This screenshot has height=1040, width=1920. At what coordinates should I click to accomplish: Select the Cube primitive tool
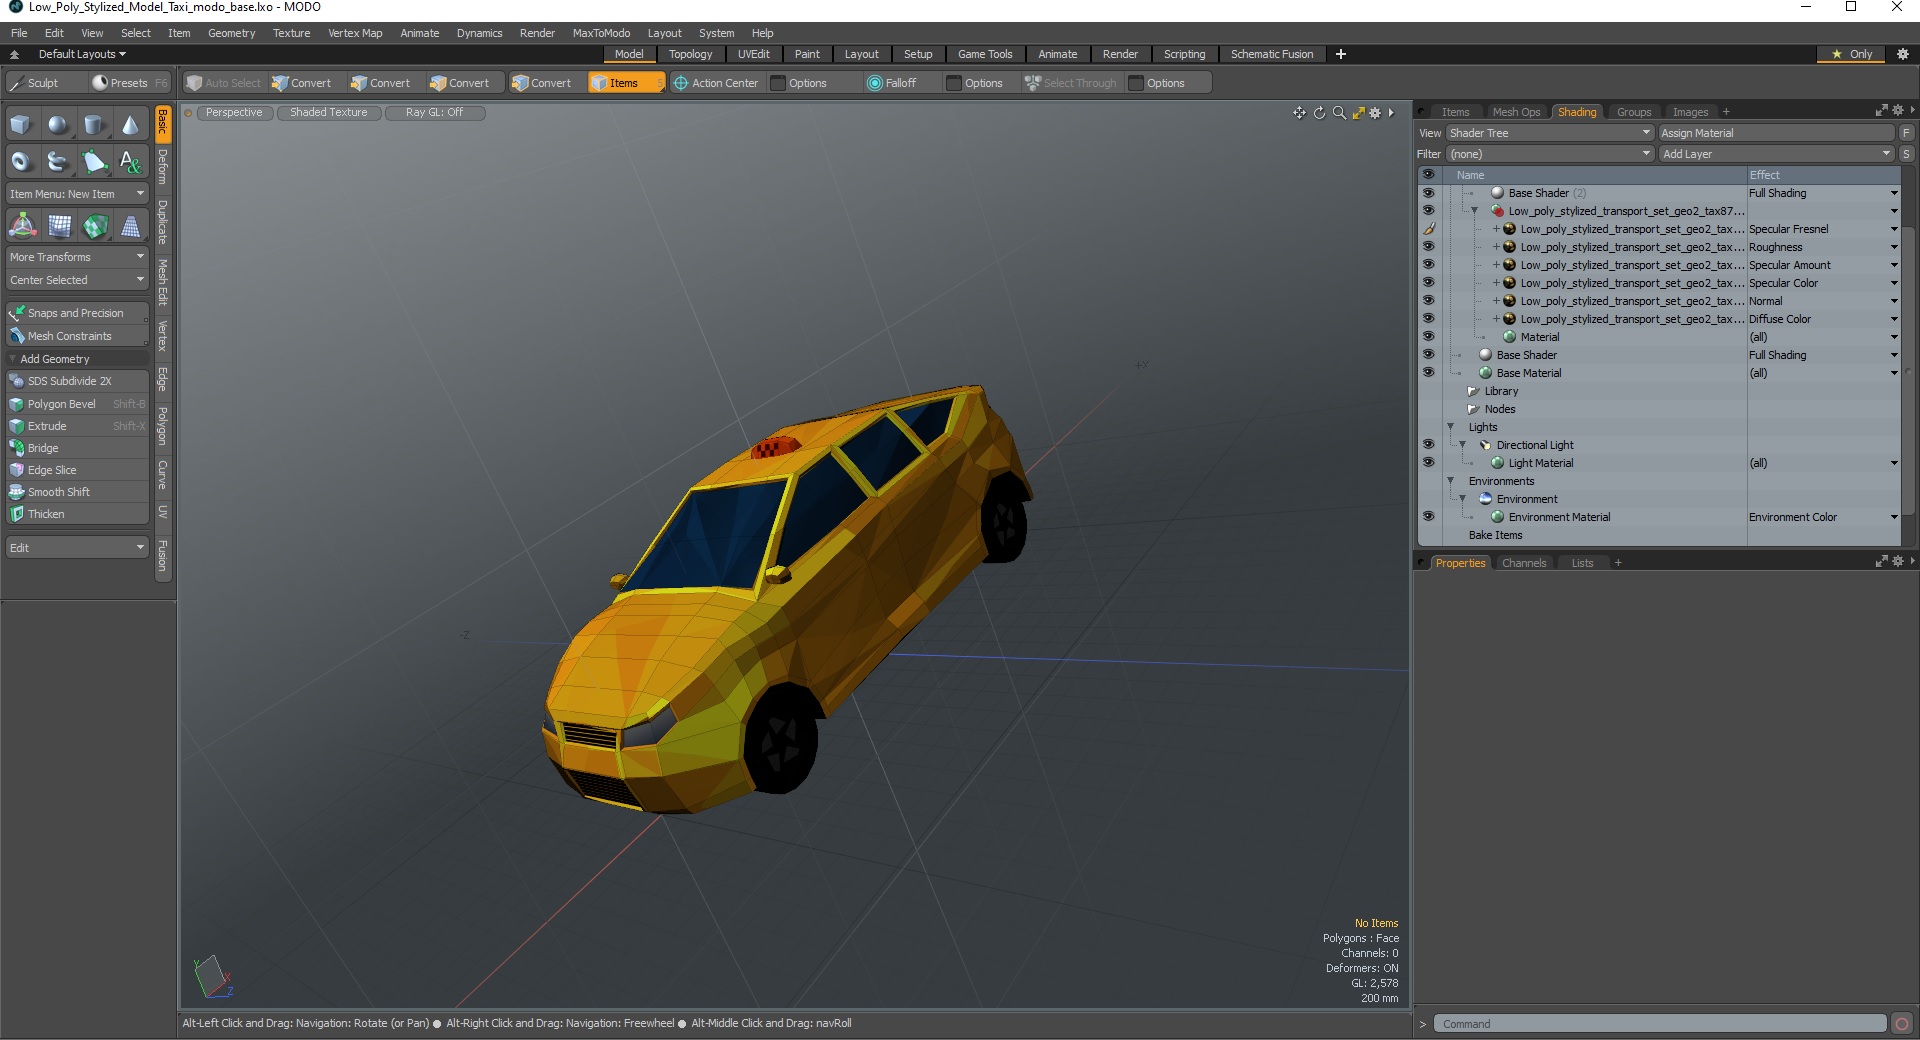[x=22, y=125]
